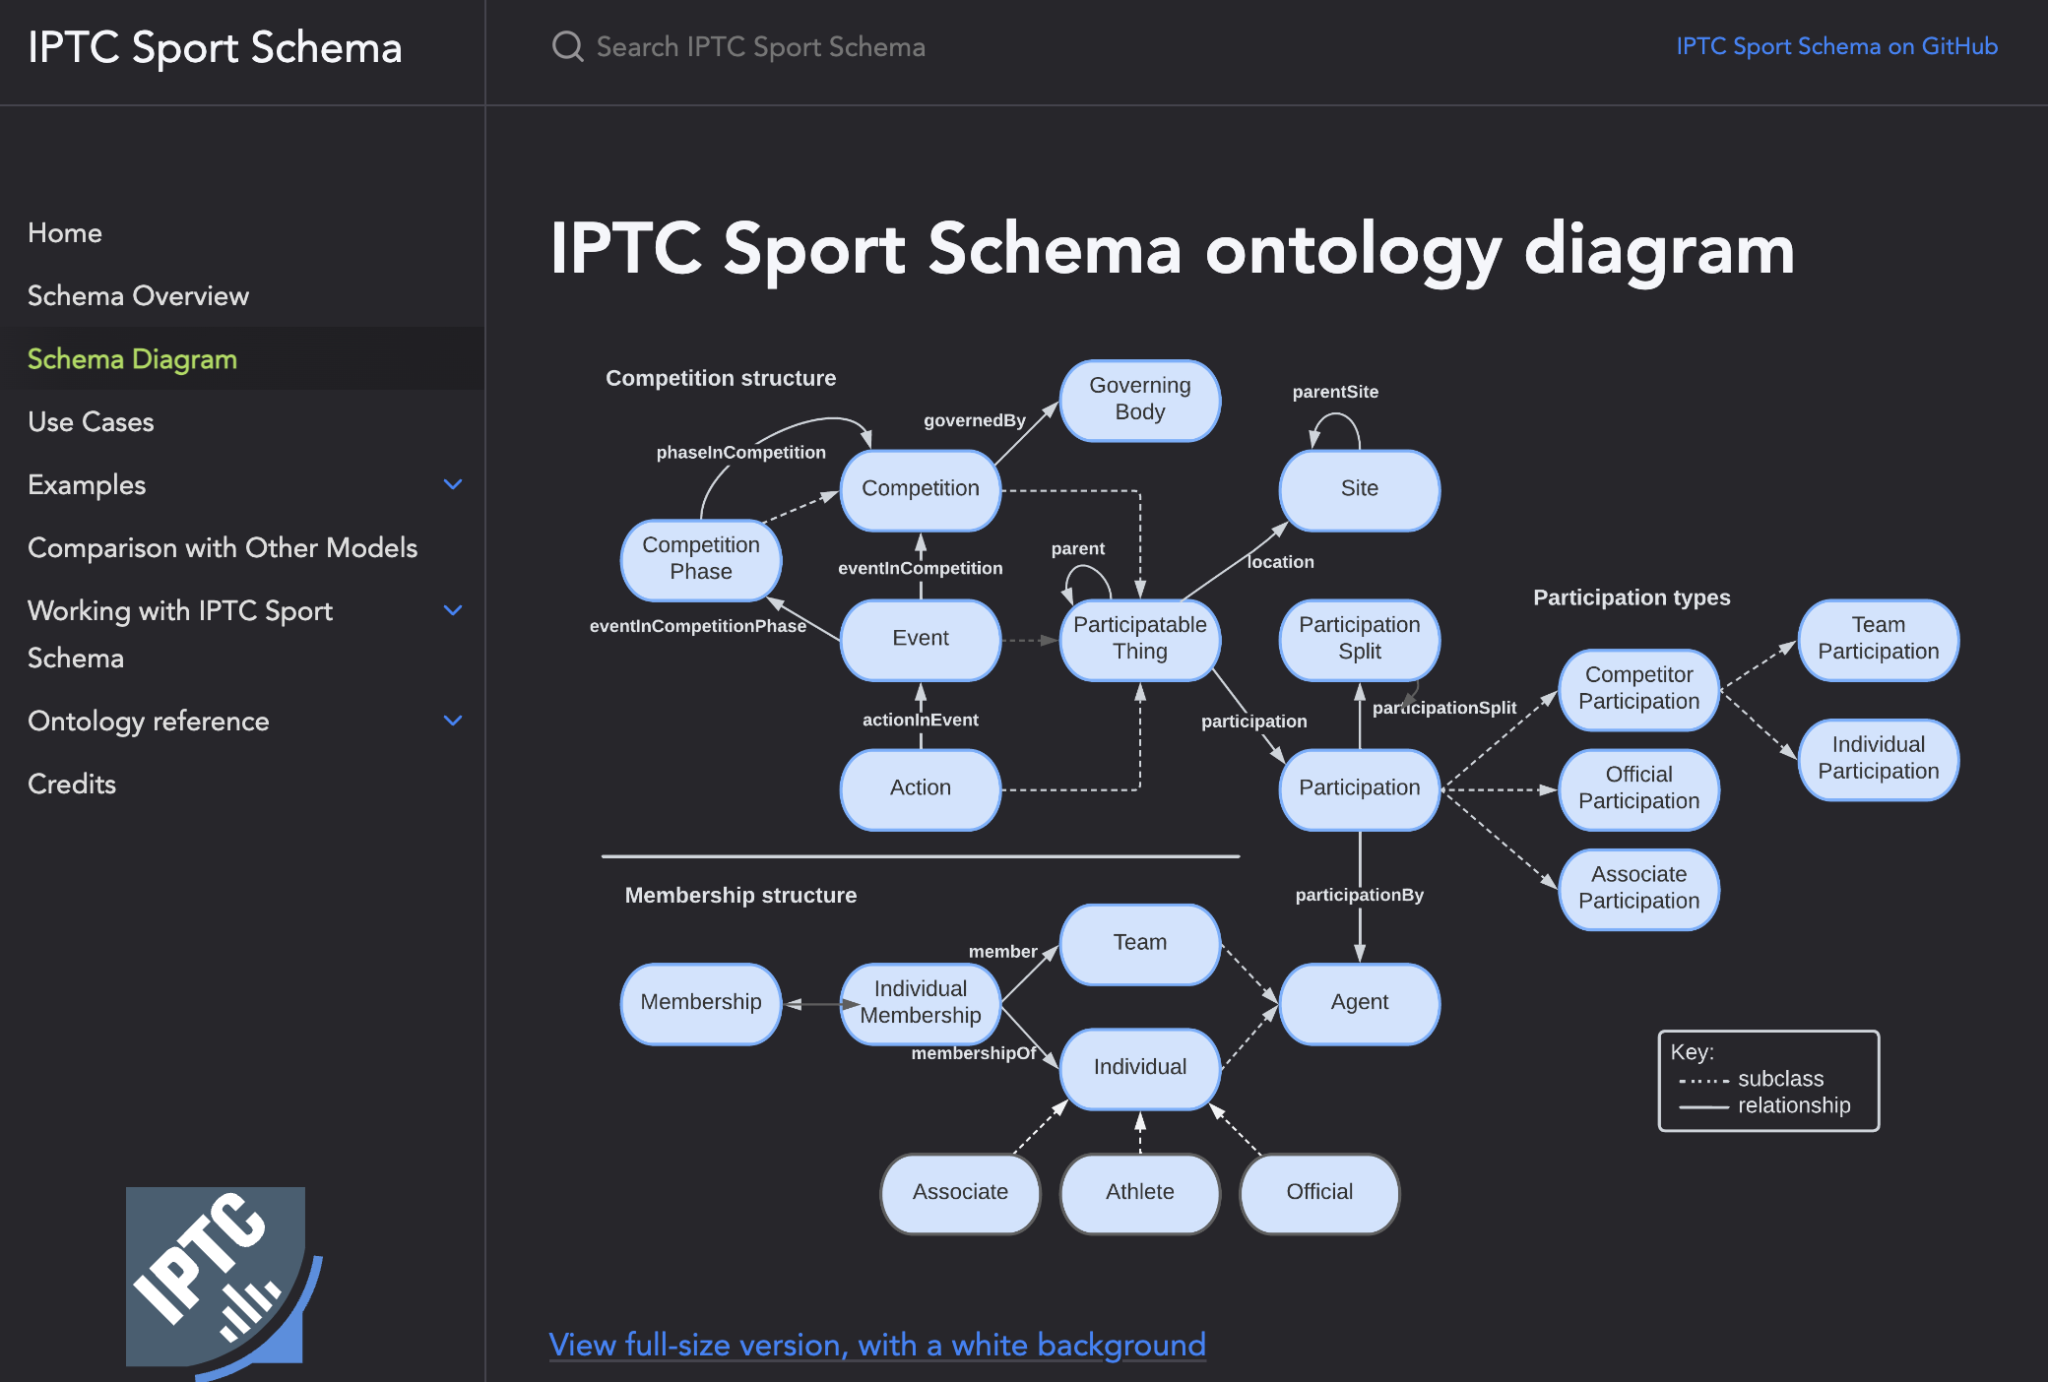Click the Key legend box

coord(1768,1080)
